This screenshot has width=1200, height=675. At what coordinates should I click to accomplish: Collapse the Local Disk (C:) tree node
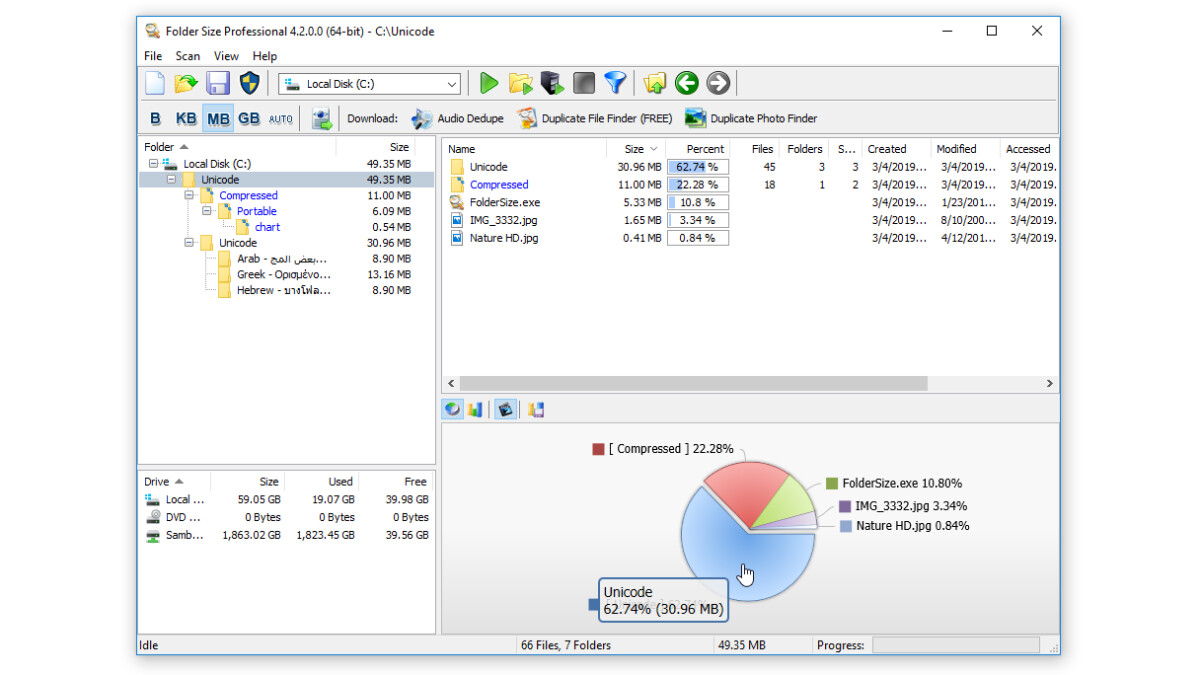coord(153,164)
